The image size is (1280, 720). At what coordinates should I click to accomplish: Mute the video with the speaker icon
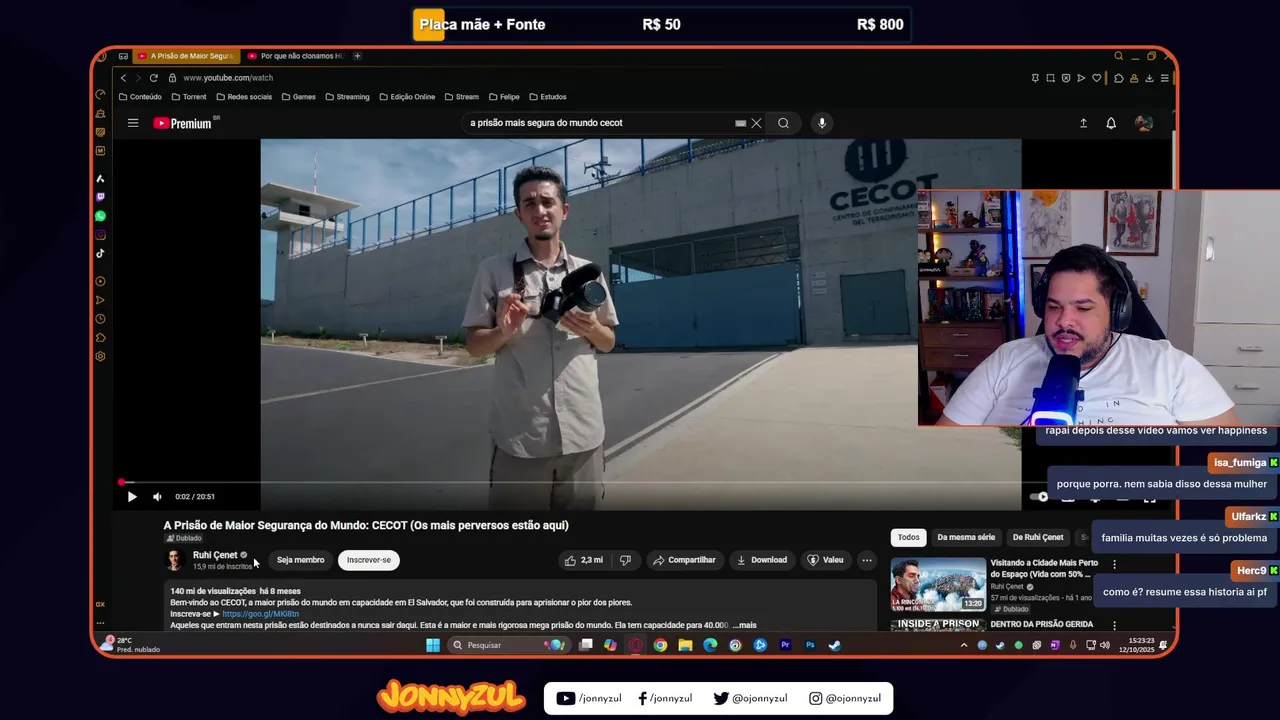click(157, 496)
